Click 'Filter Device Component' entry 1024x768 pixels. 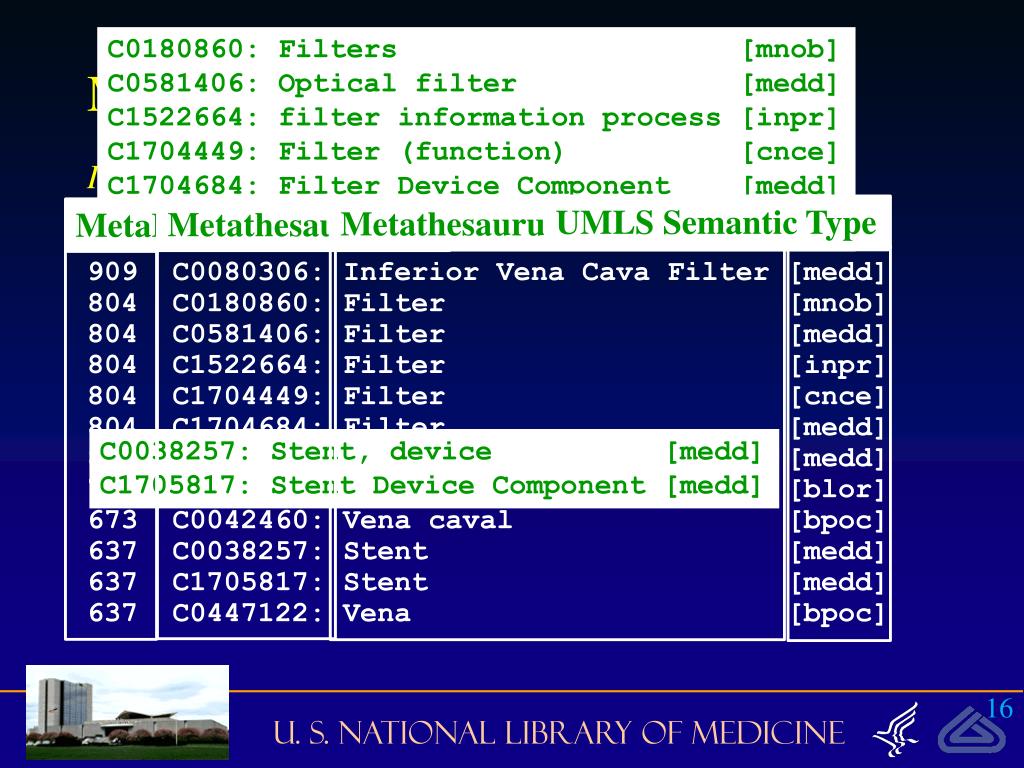click(475, 185)
